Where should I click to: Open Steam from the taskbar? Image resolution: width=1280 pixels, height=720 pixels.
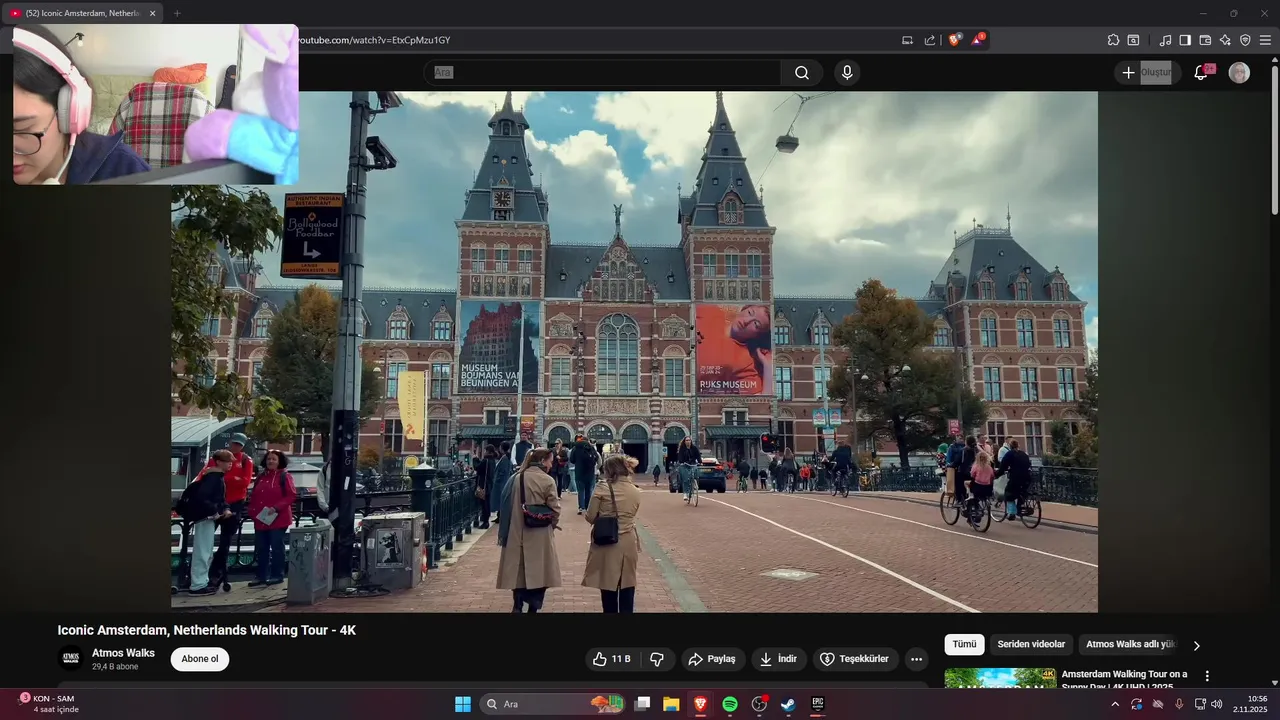[788, 704]
